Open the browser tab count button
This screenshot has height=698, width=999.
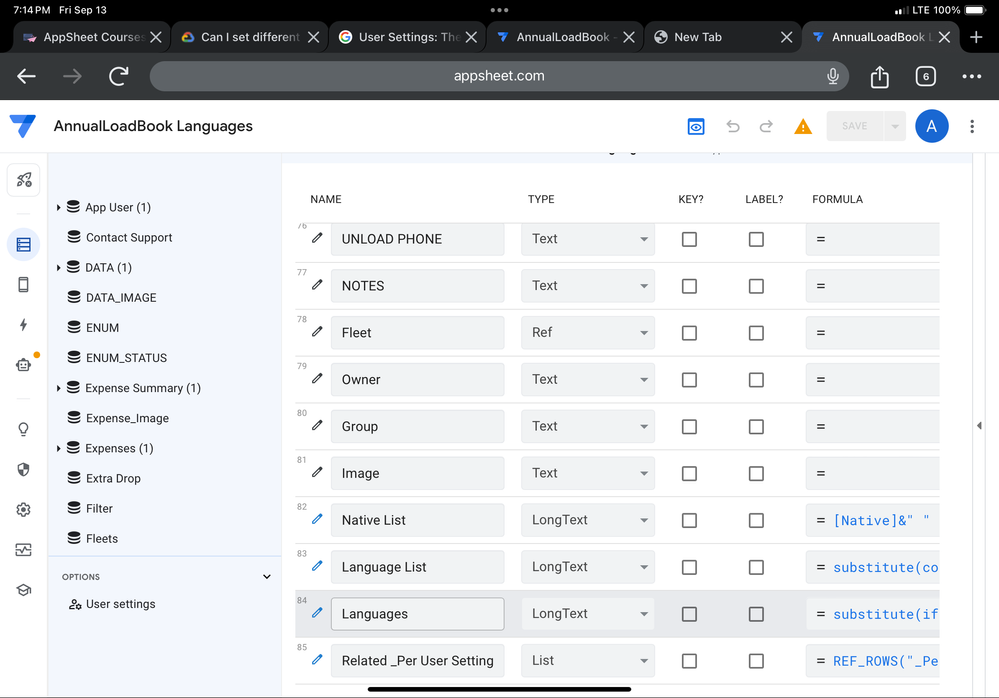click(x=925, y=76)
